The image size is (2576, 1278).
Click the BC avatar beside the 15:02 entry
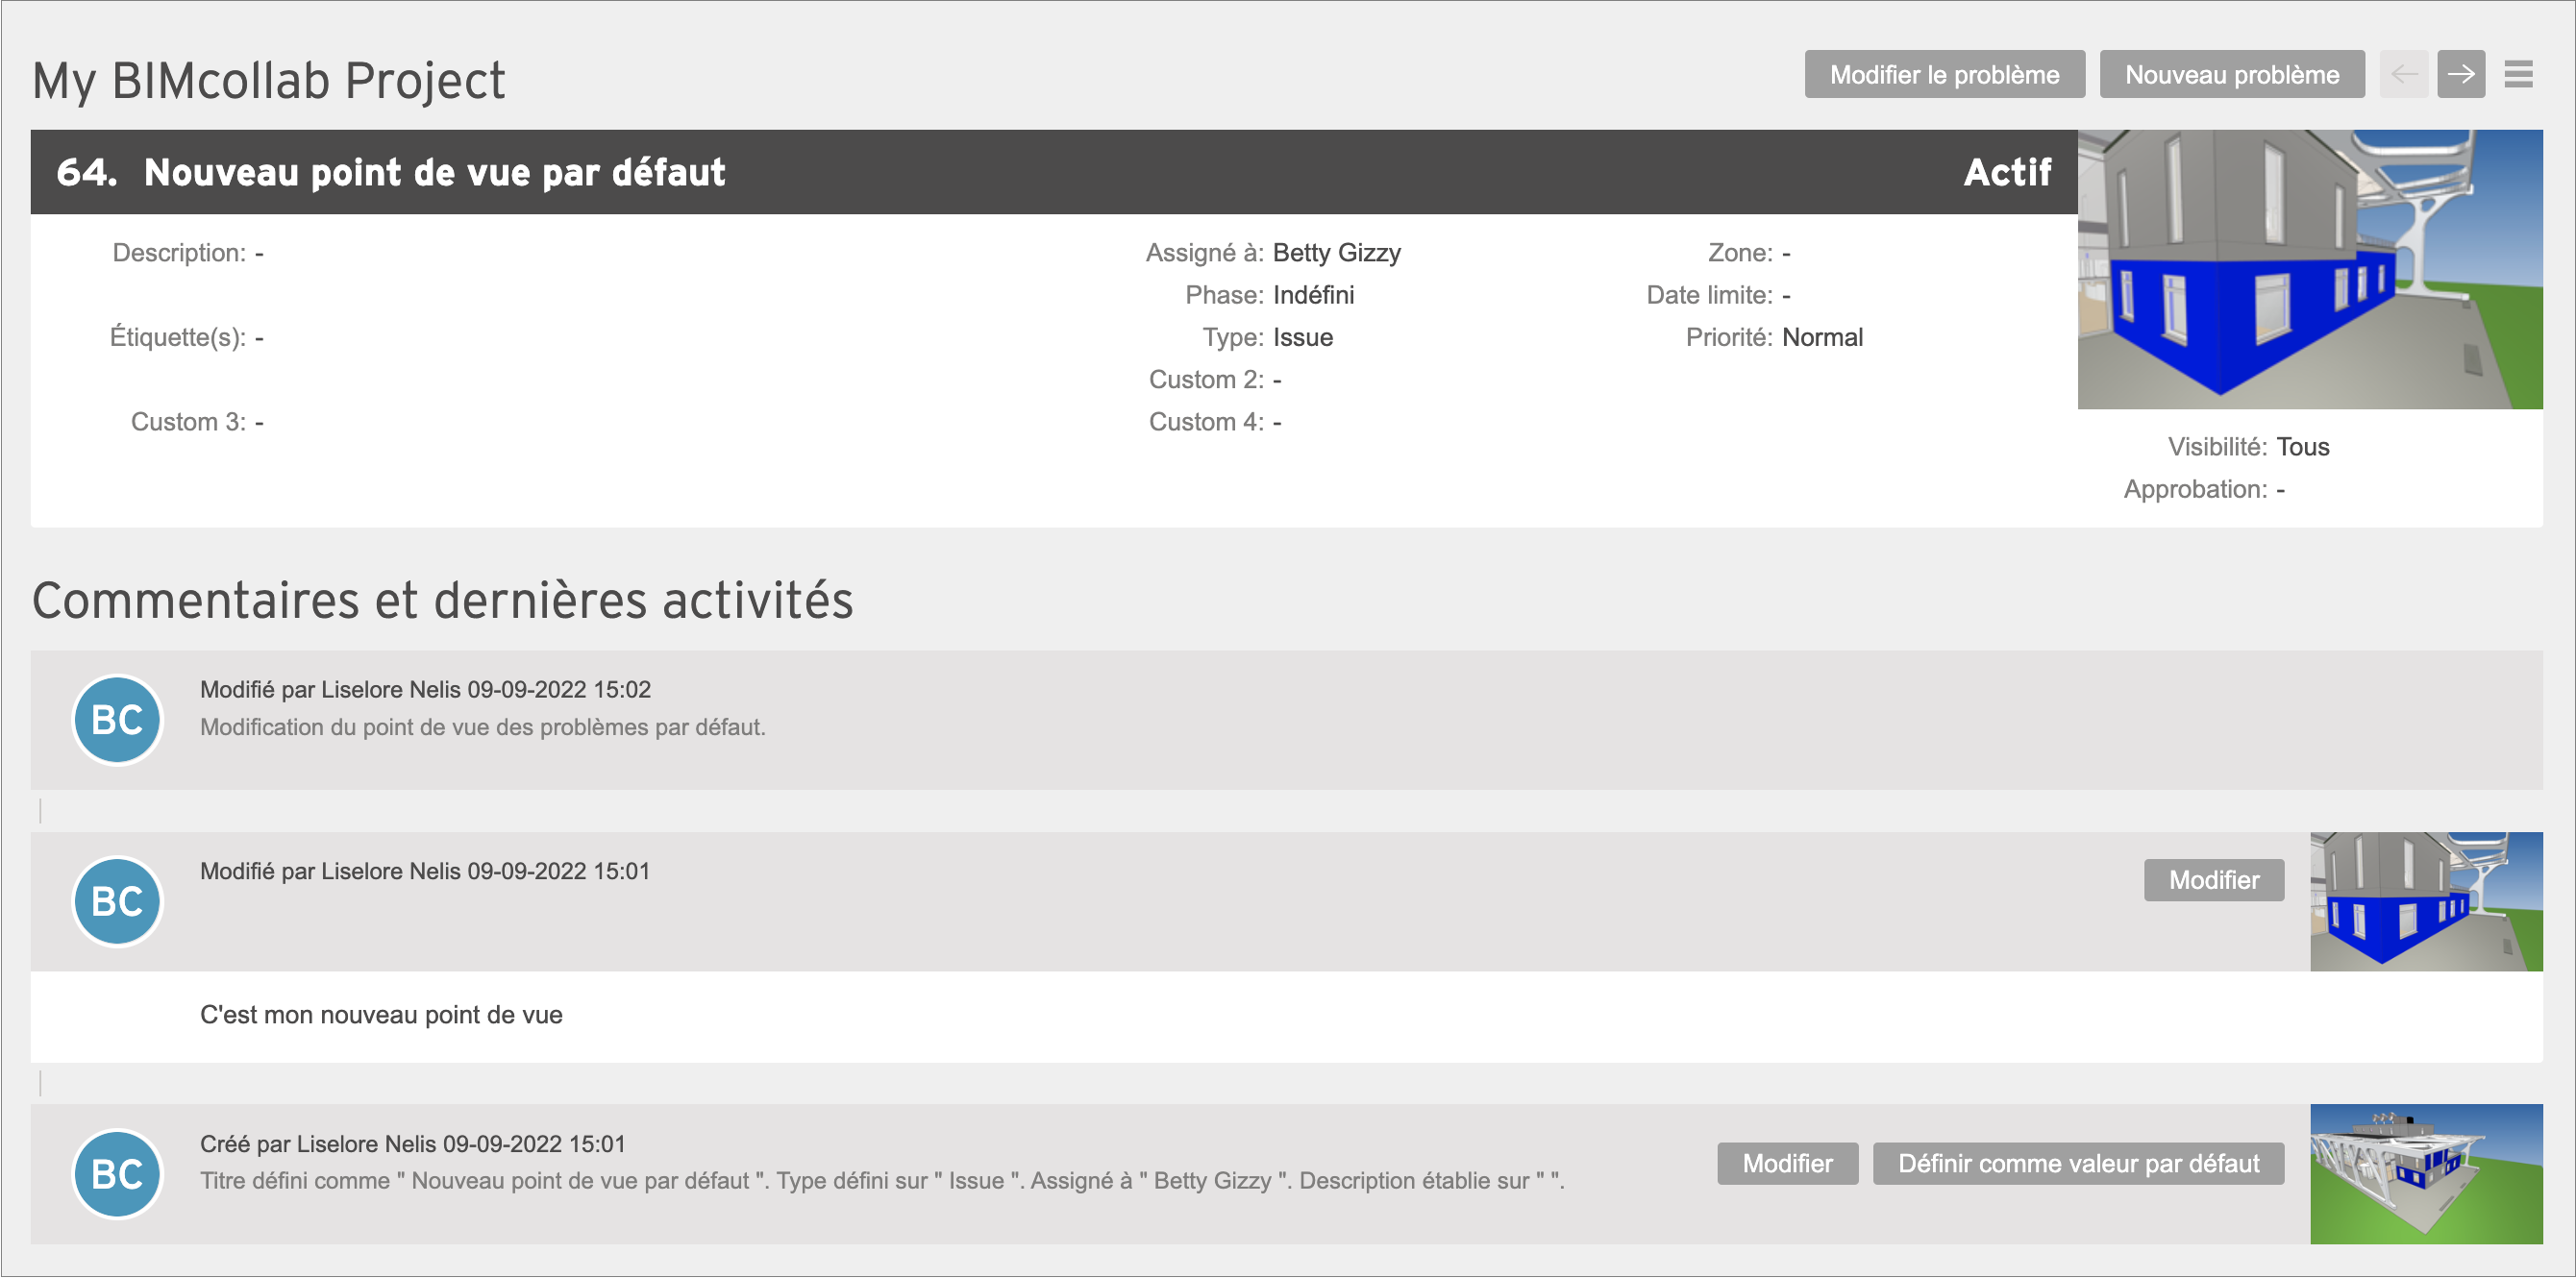117,720
